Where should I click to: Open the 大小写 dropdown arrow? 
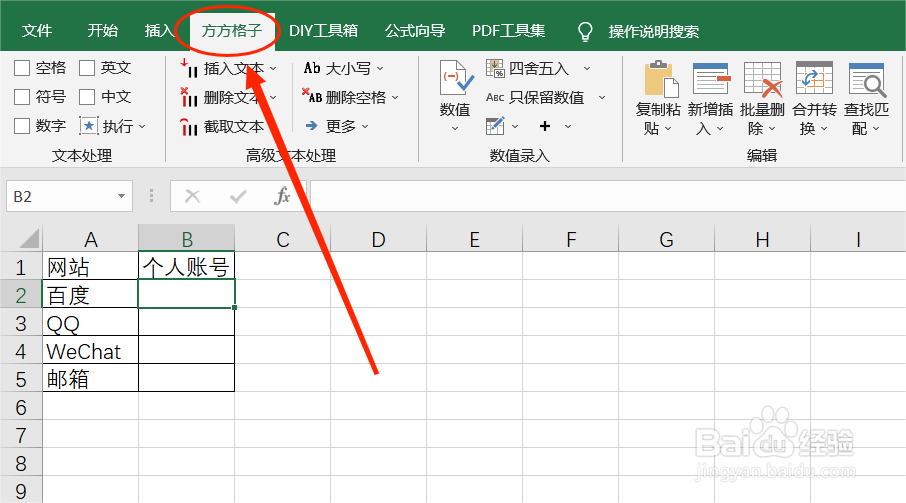(x=380, y=69)
